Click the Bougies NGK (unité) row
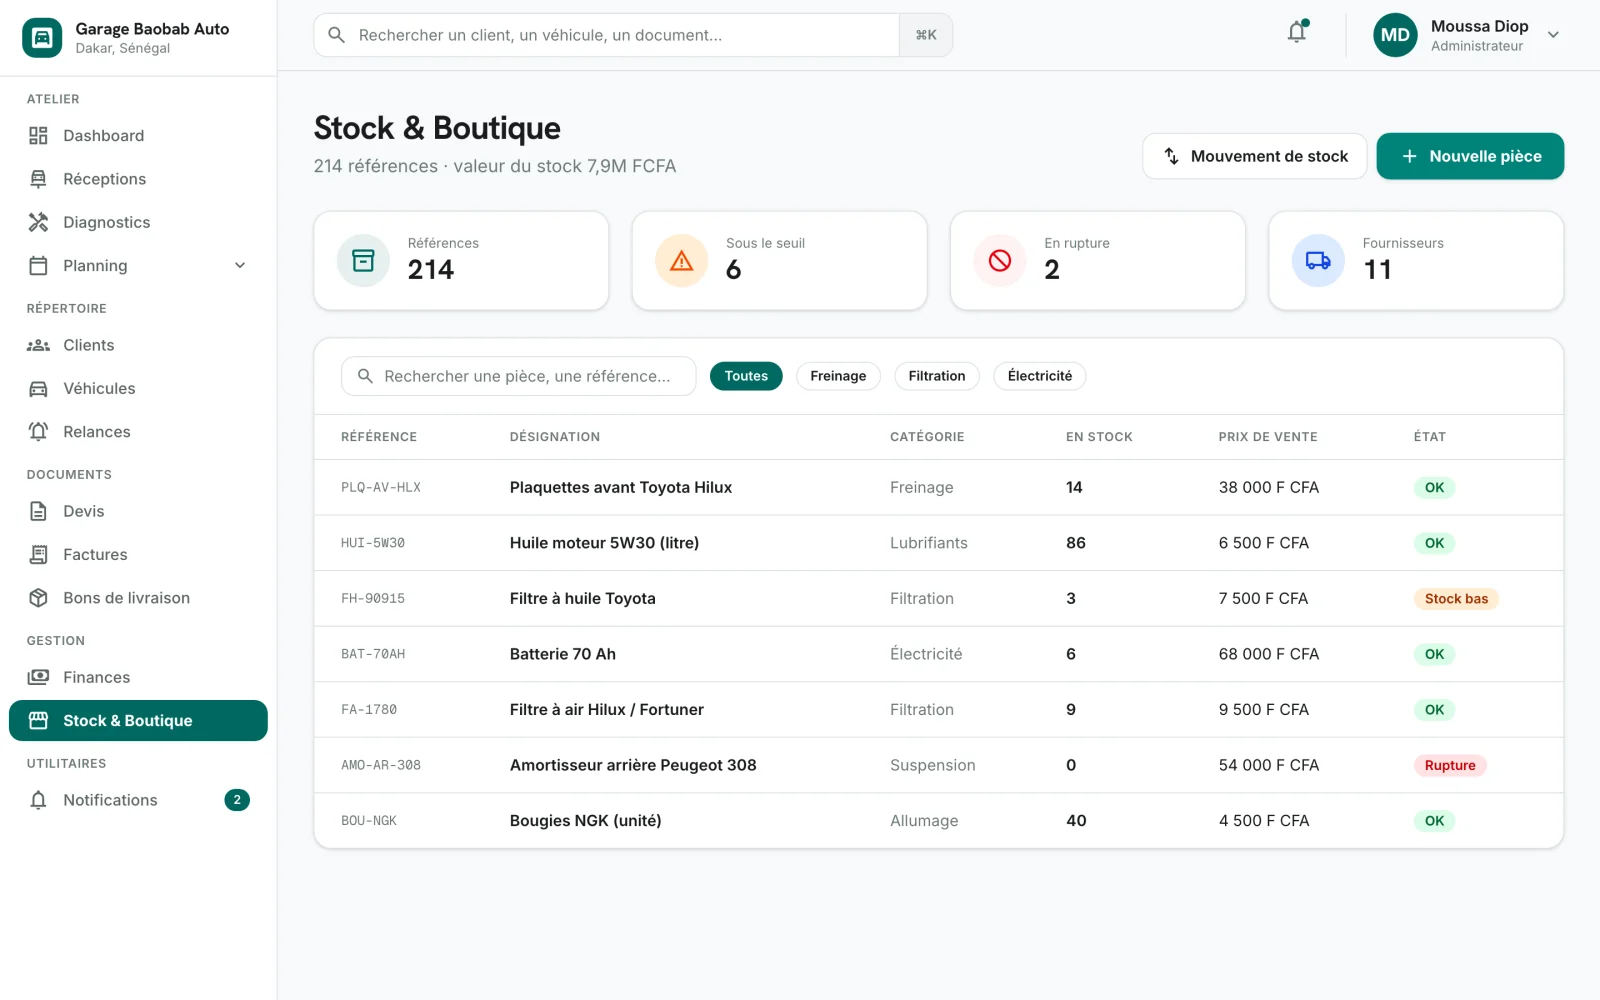 (938, 821)
